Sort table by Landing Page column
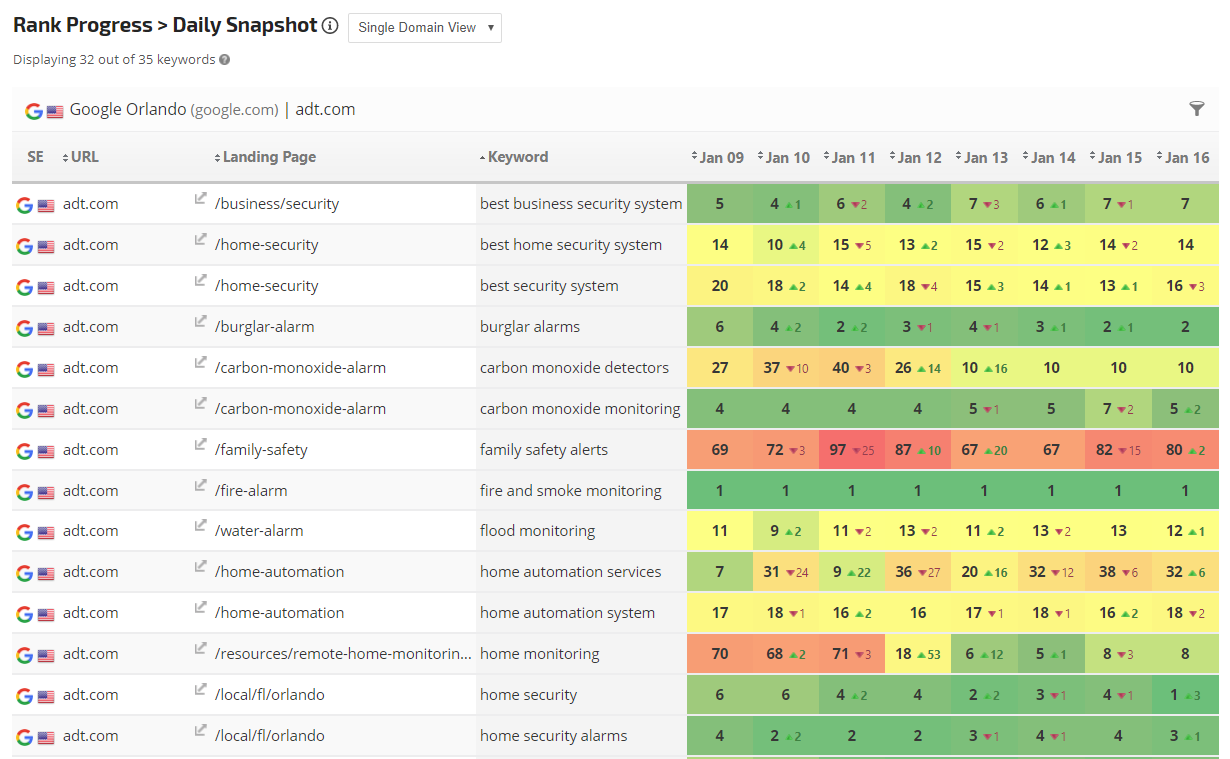This screenshot has width=1230, height=759. pos(268,157)
